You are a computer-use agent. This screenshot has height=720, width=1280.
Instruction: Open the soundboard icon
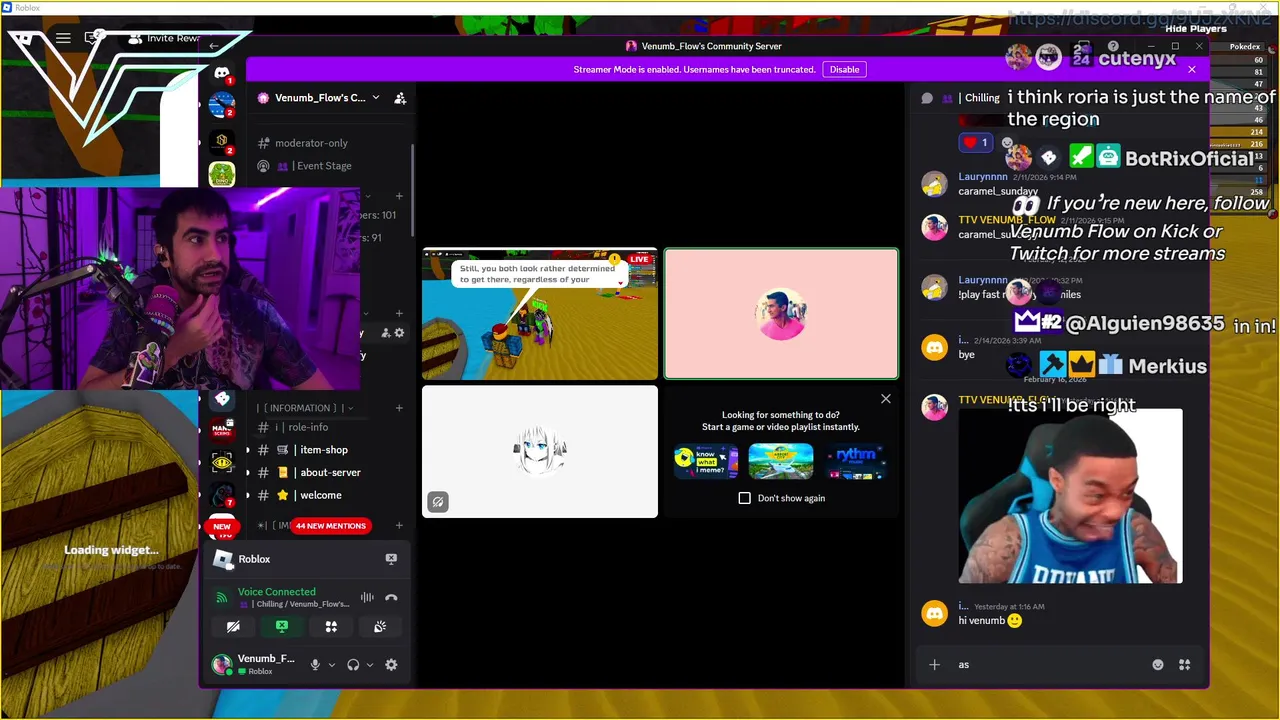click(x=380, y=627)
